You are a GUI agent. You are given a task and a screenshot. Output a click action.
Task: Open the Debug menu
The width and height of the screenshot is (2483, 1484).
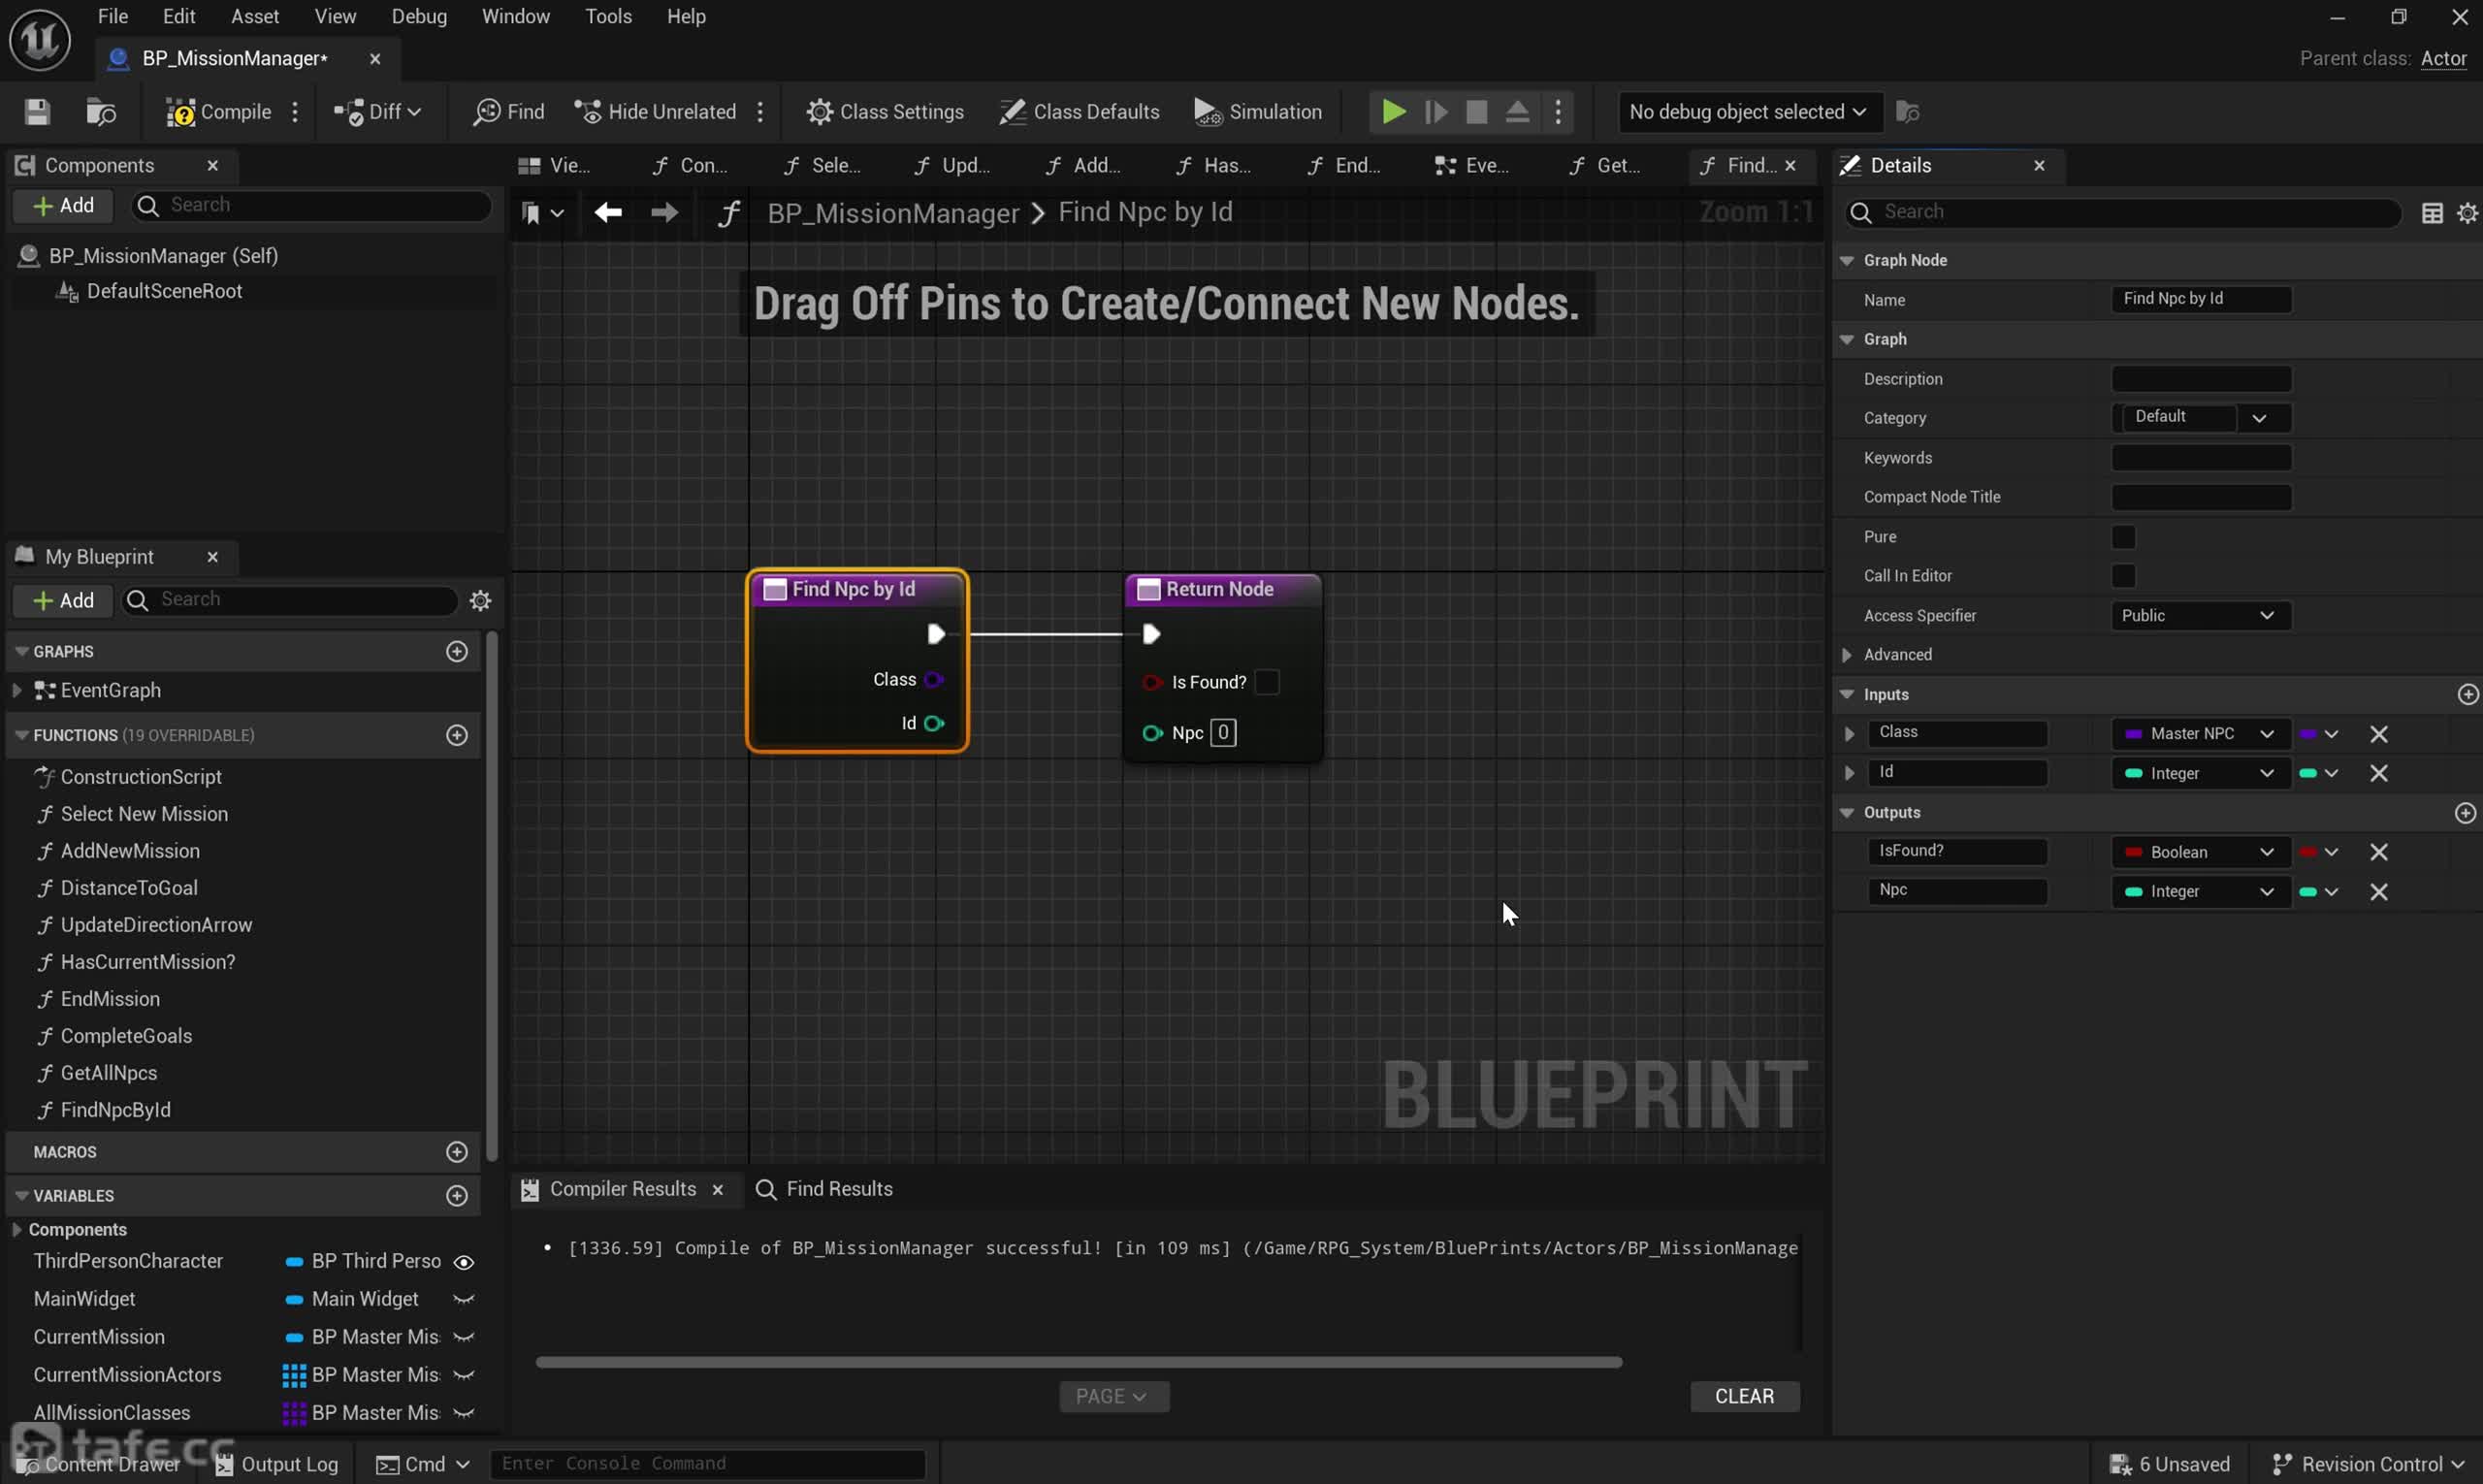(419, 16)
